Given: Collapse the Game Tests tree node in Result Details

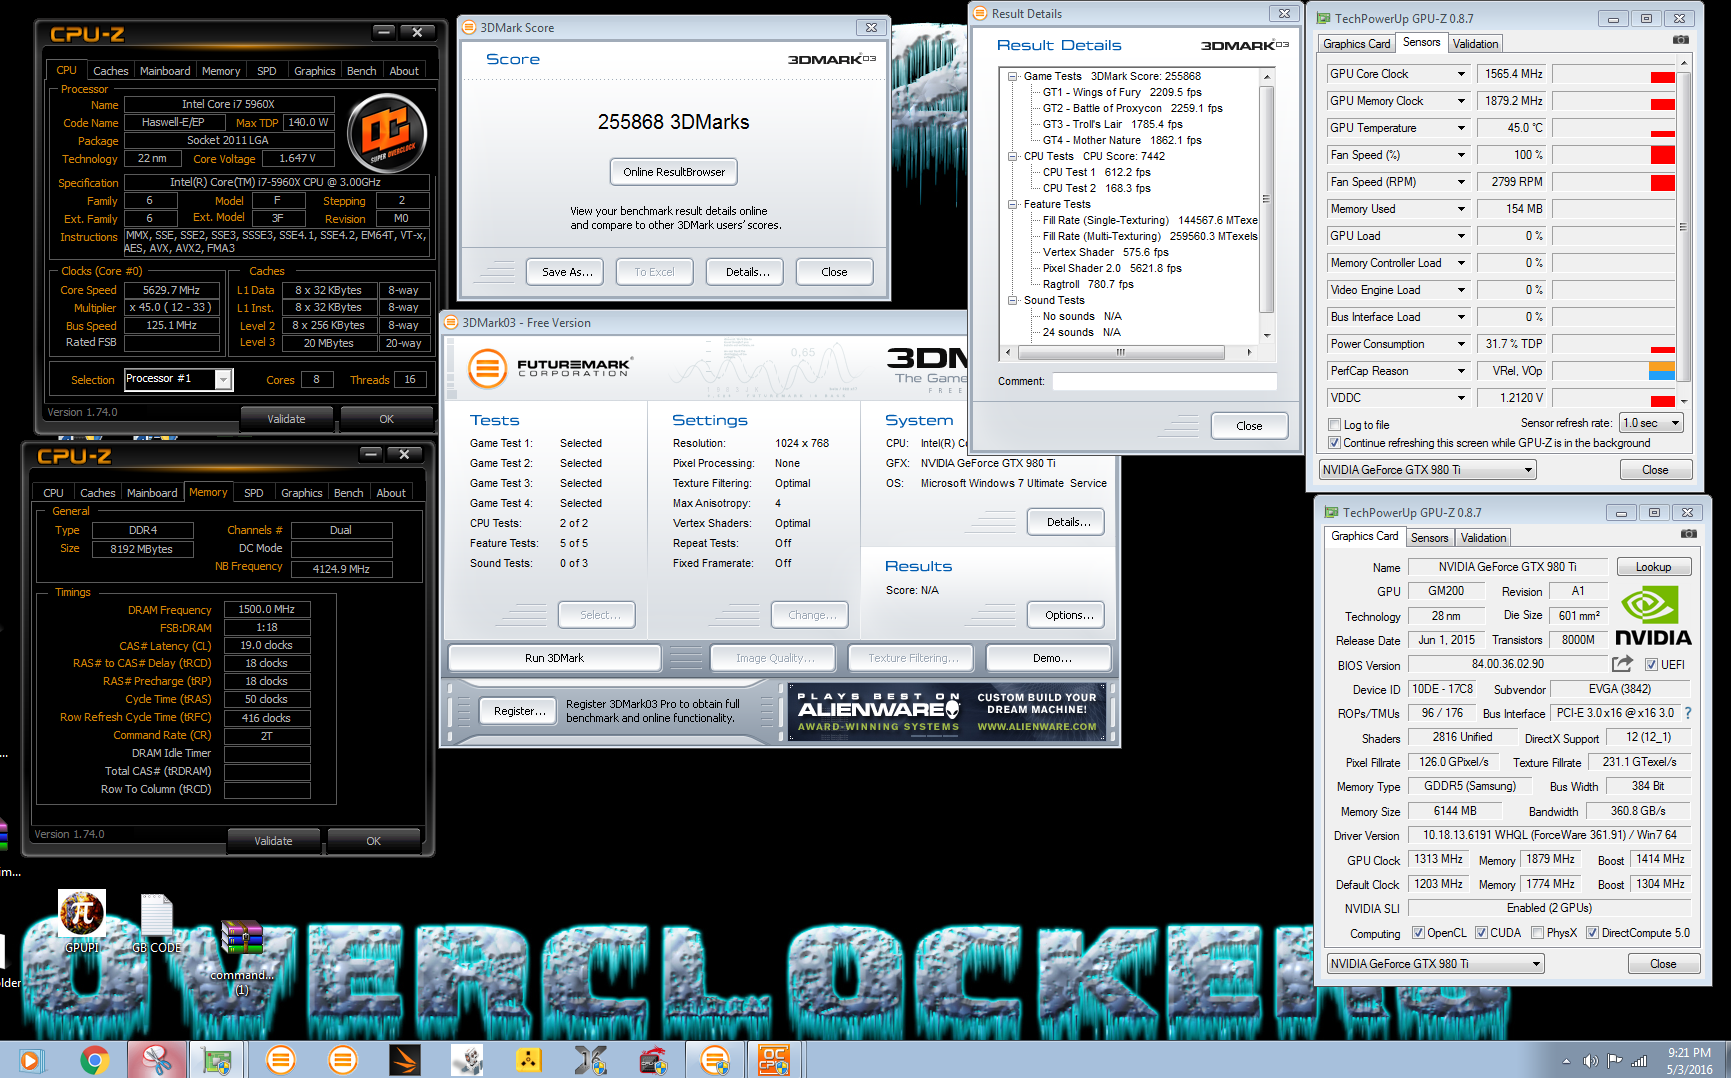Looking at the screenshot, I should click(1012, 76).
